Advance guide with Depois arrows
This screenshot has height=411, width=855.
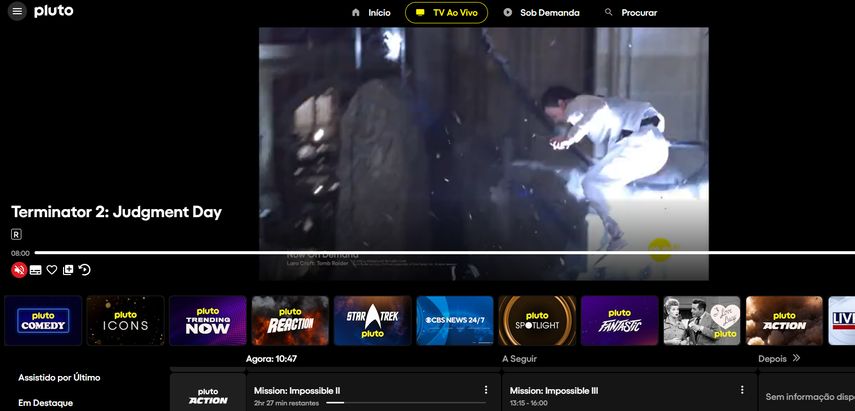[796, 359]
